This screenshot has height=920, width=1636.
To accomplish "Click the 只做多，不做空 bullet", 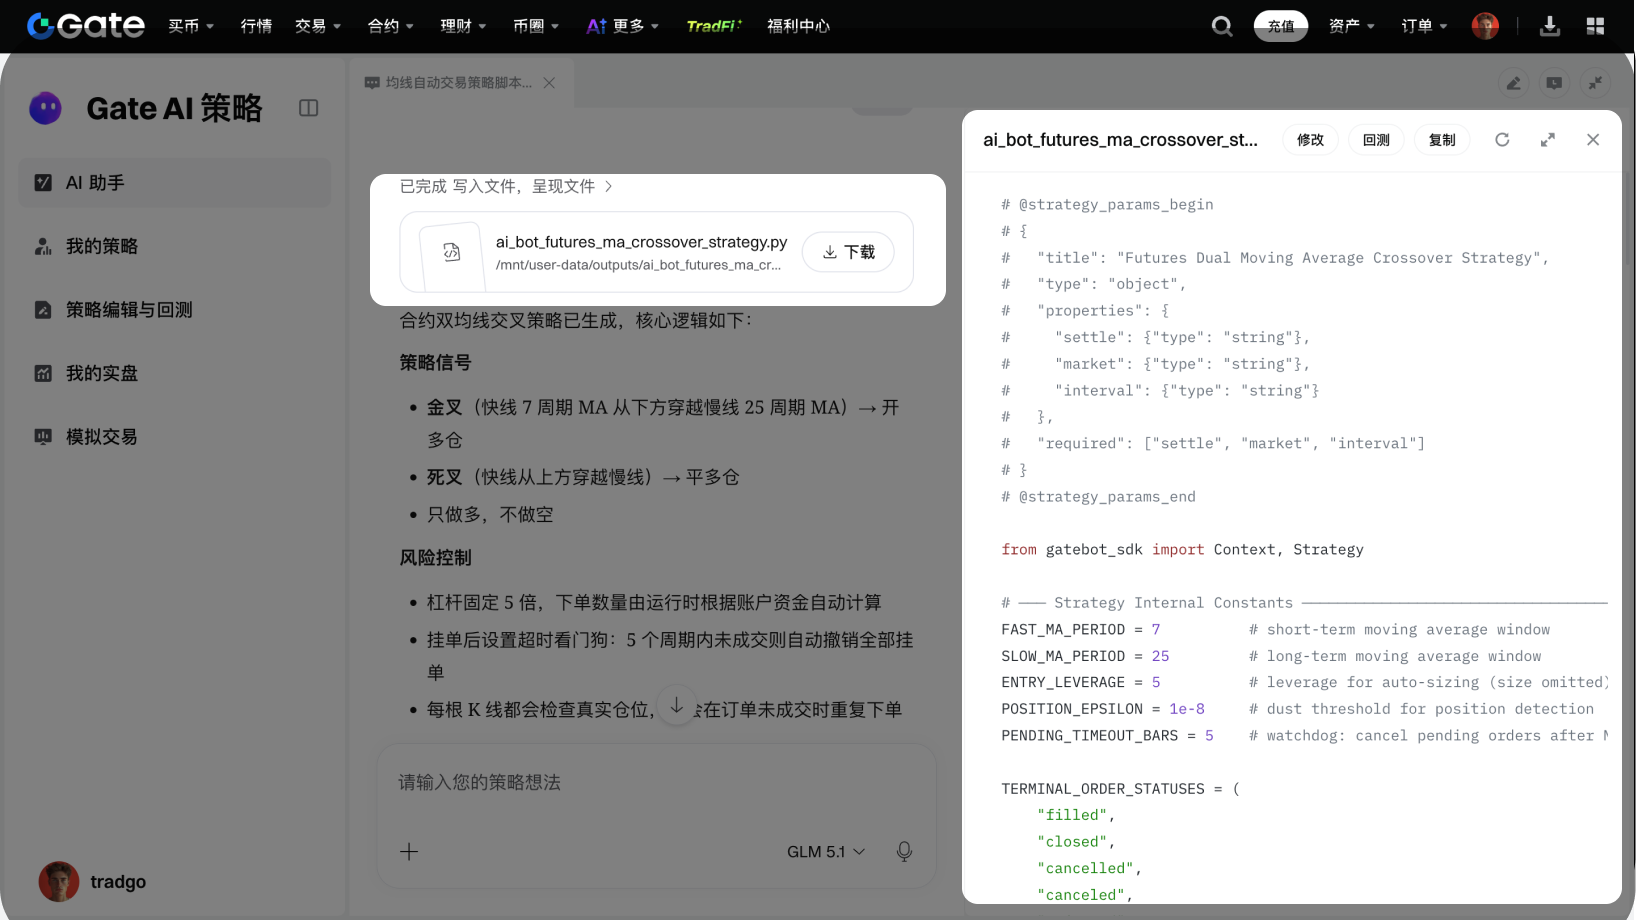I will tap(490, 515).
